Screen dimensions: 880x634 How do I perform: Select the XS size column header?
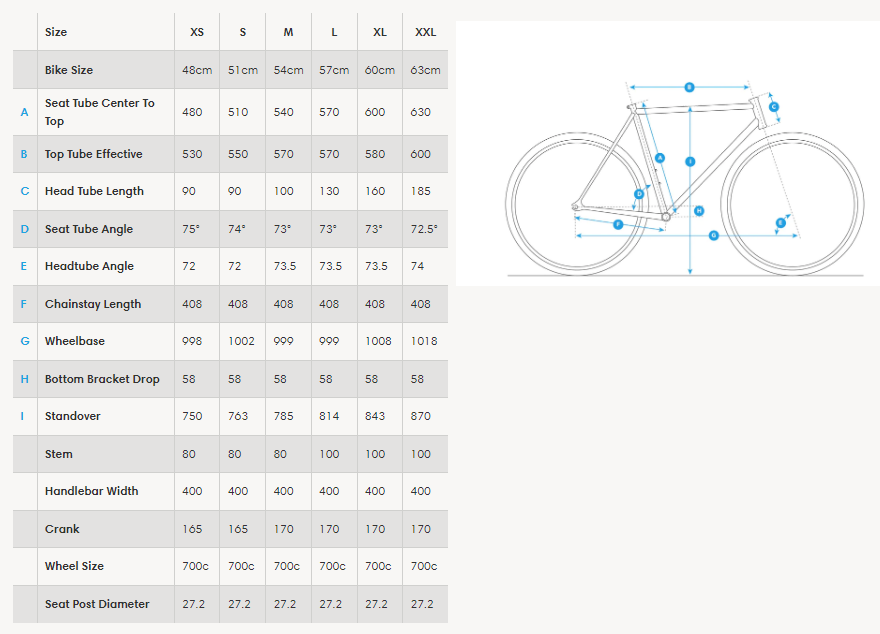pos(197,32)
